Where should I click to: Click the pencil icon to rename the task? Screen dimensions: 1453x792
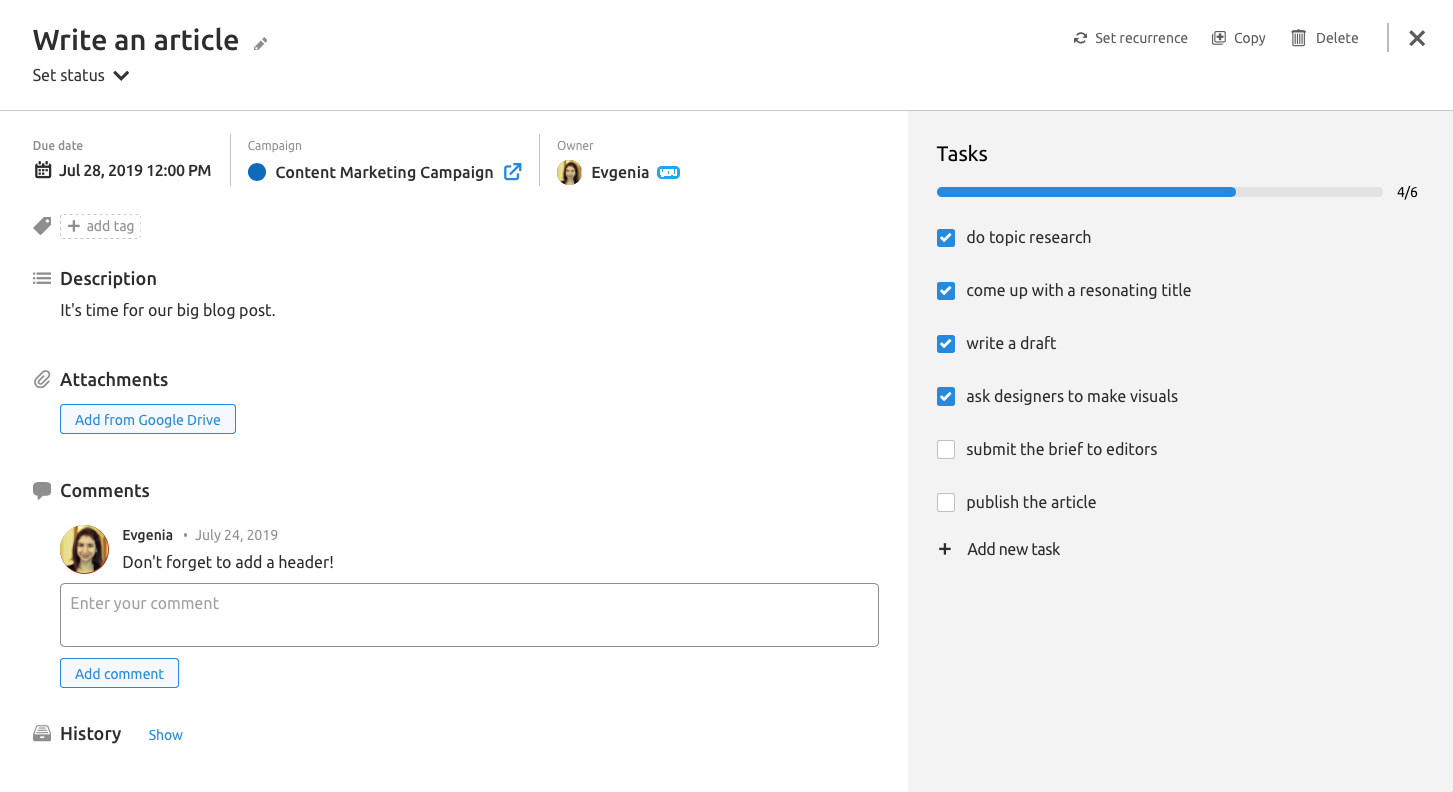(260, 43)
